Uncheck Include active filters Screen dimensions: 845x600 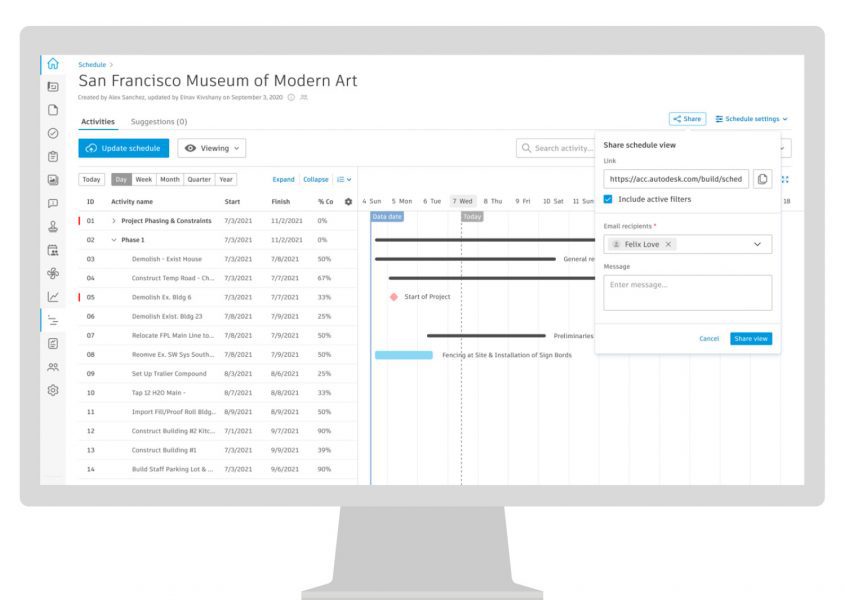click(608, 200)
